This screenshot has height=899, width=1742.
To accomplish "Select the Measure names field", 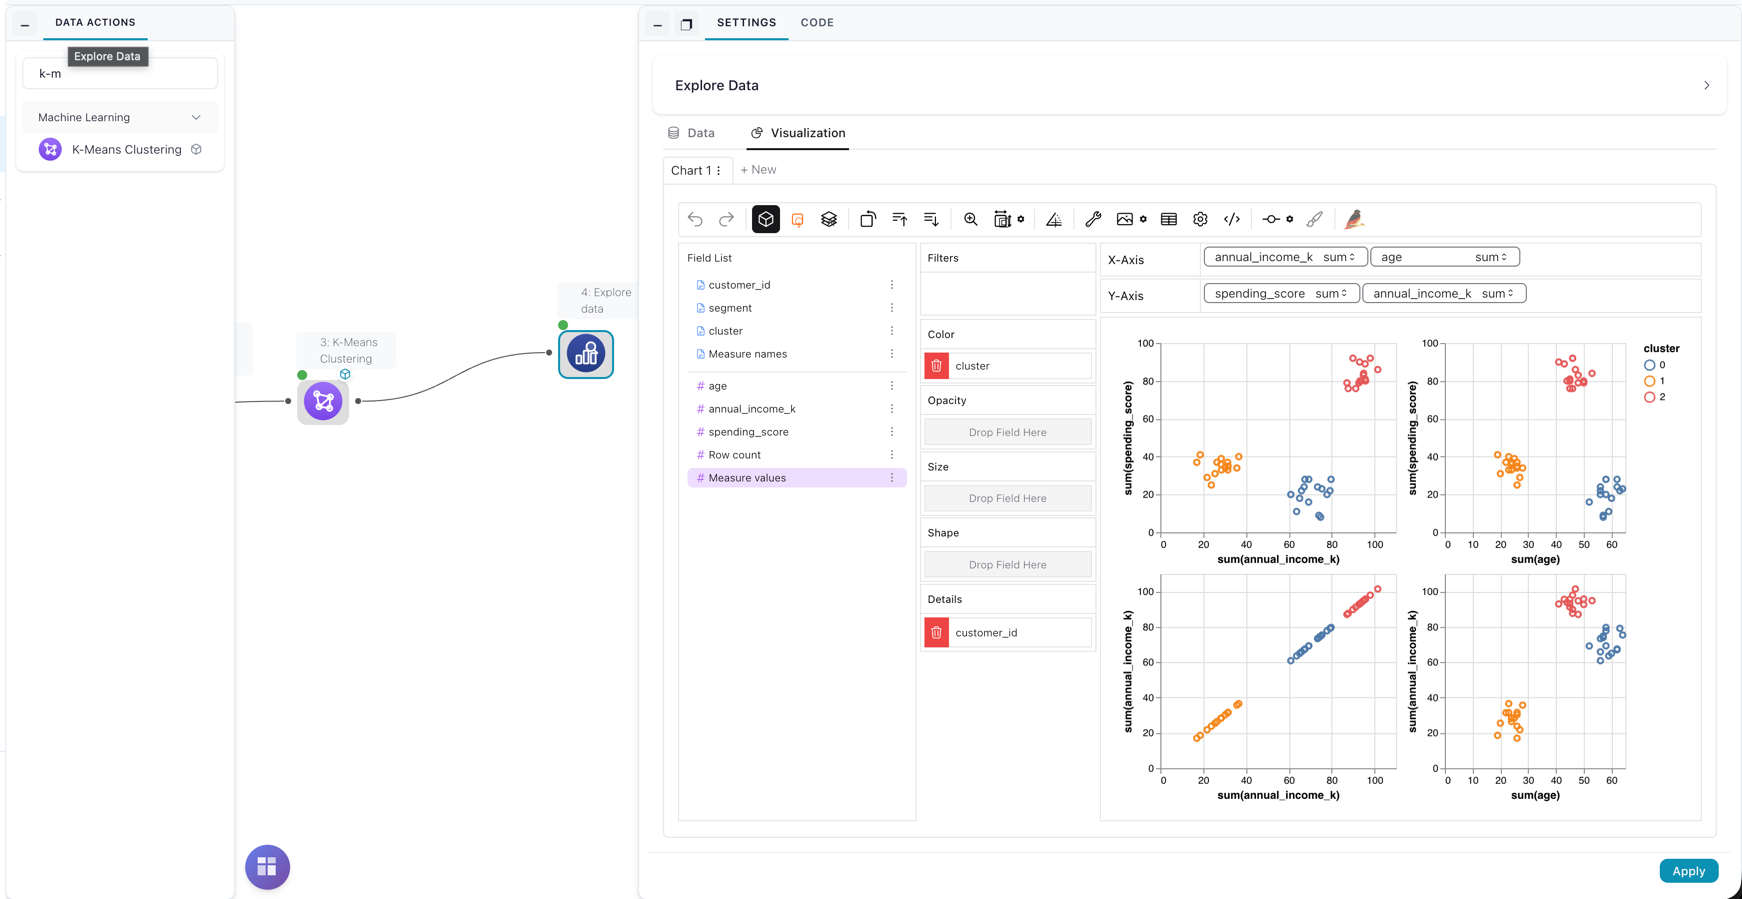I will point(796,354).
